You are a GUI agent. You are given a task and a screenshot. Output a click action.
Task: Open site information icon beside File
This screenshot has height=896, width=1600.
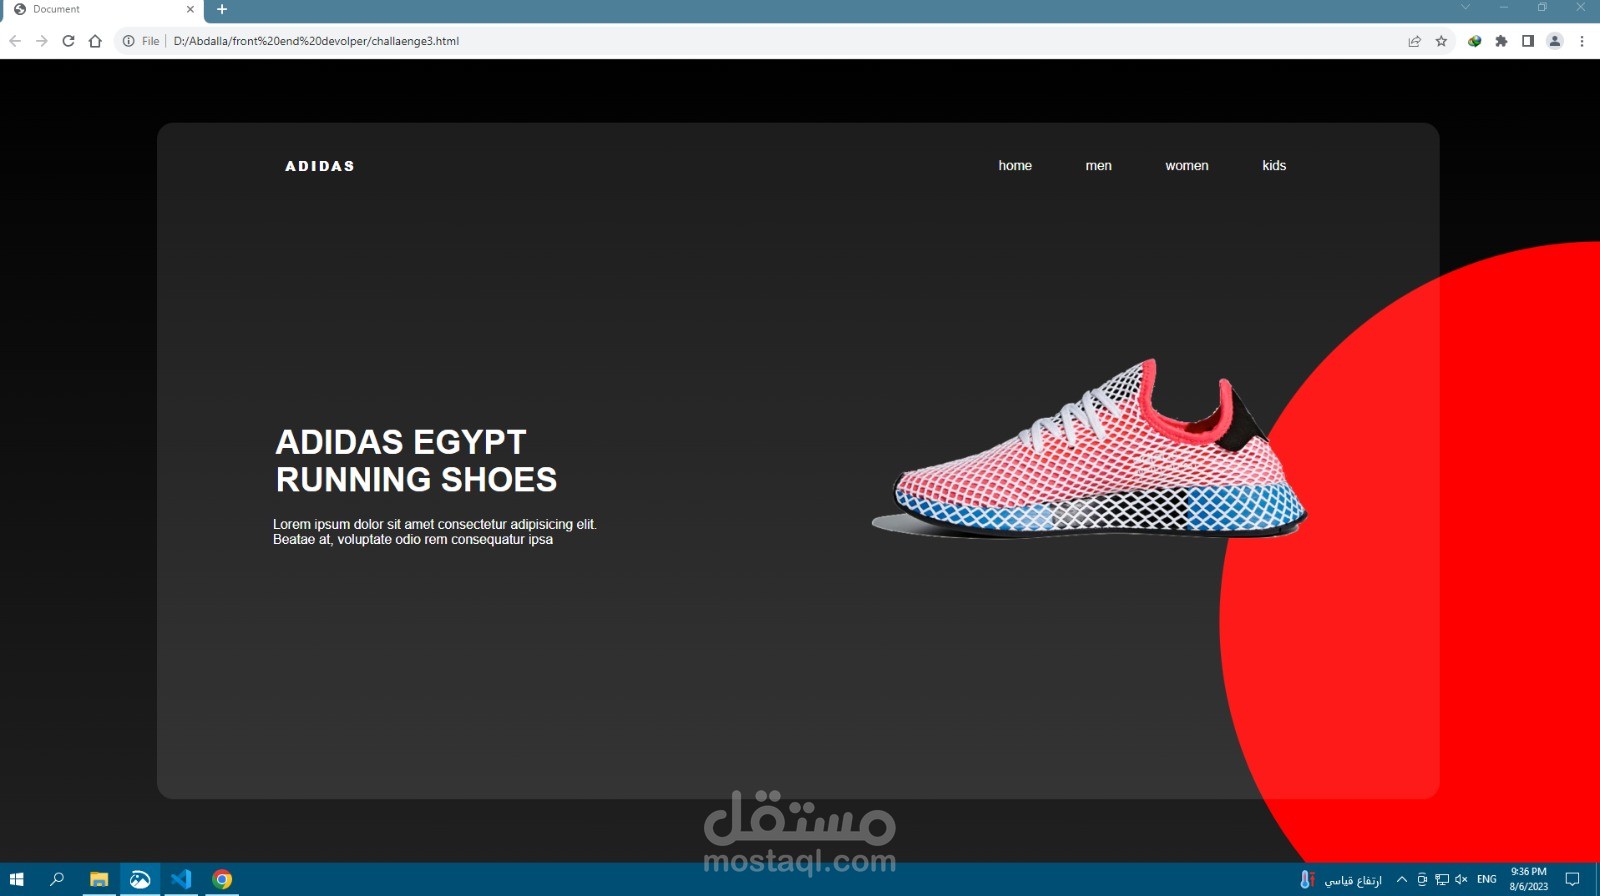coord(128,41)
